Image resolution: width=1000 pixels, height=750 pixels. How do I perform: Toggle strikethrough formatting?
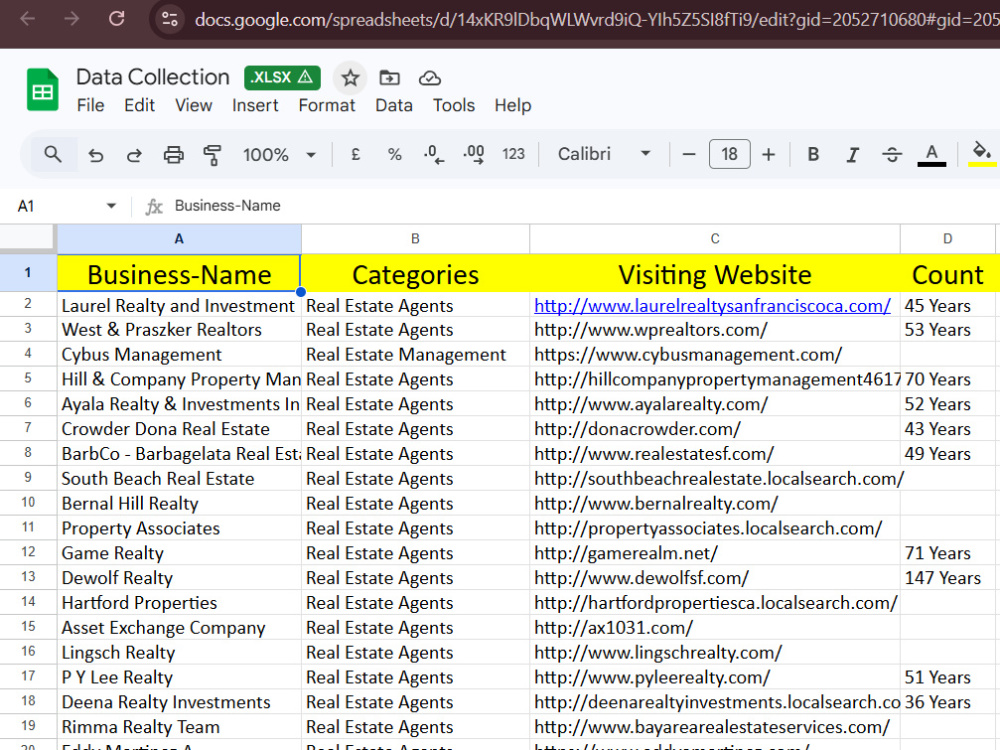892,154
